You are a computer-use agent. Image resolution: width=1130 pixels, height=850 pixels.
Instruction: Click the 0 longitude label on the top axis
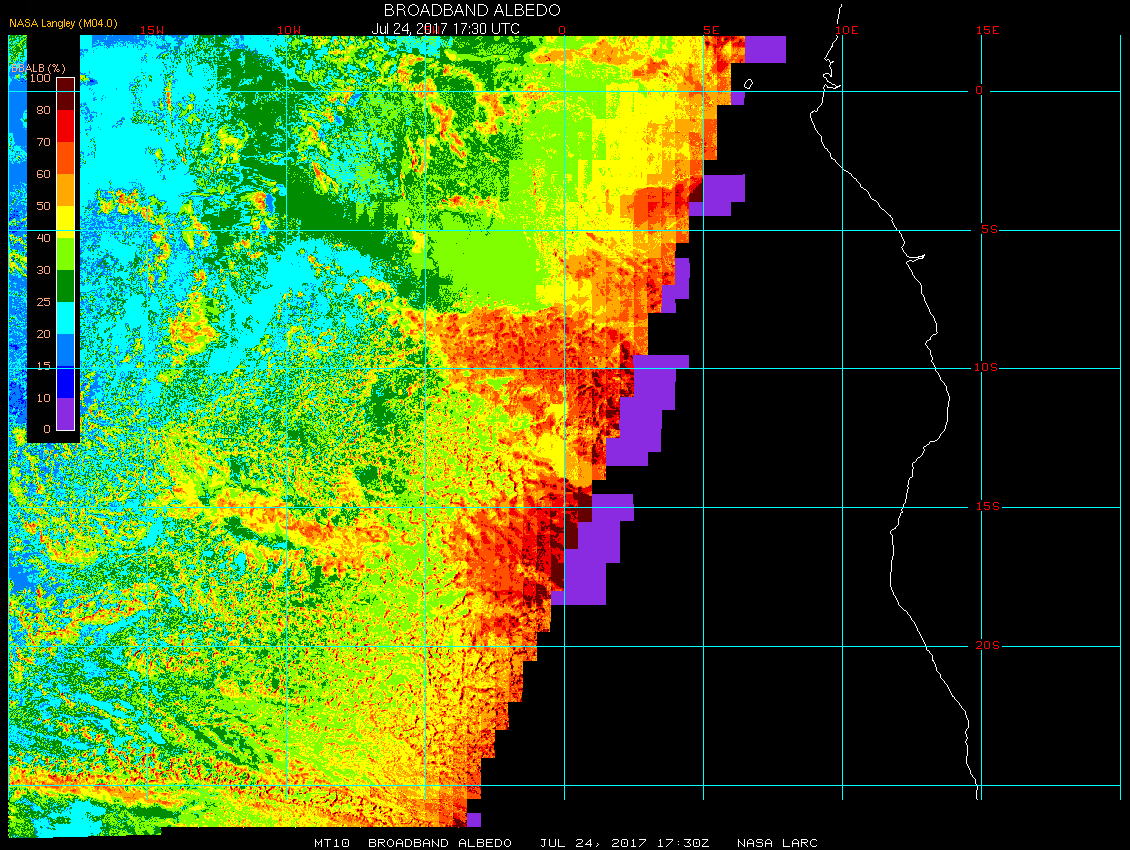(x=562, y=30)
